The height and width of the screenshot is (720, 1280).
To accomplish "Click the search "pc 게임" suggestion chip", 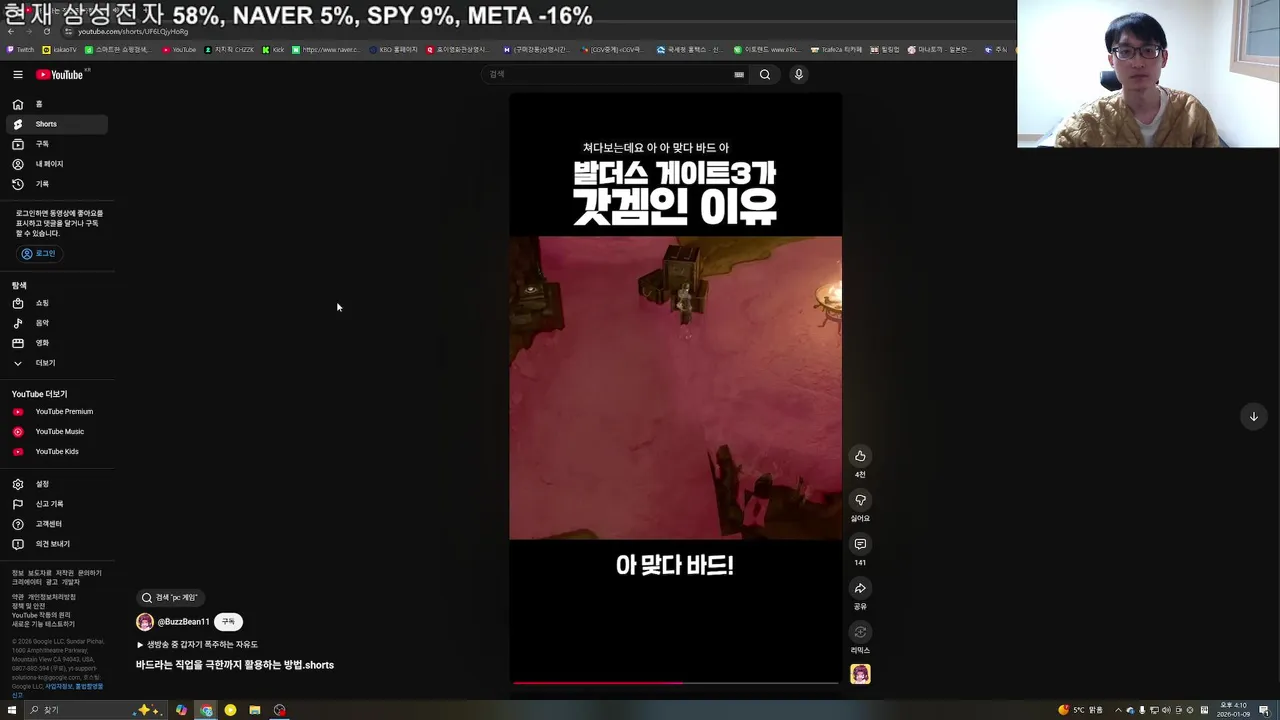I will [170, 598].
